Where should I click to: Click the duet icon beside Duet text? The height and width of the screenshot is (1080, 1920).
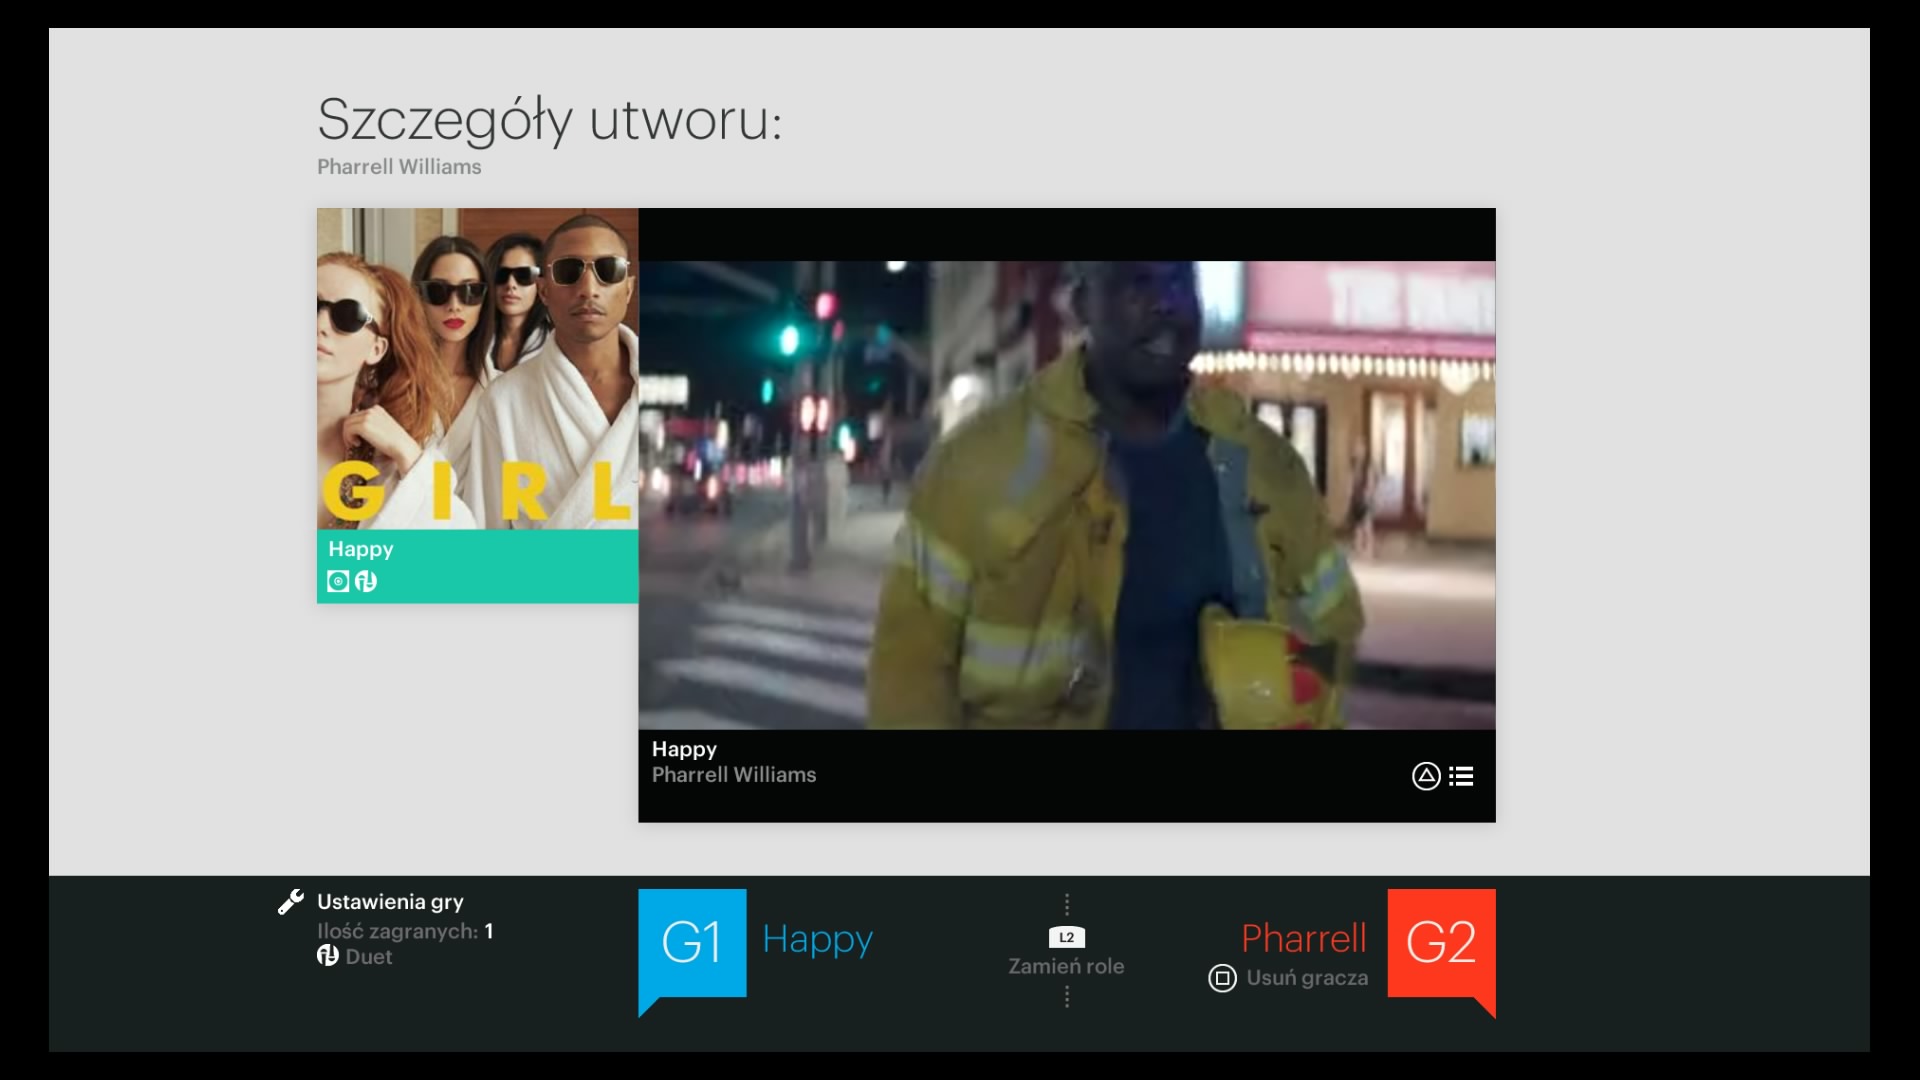[327, 956]
